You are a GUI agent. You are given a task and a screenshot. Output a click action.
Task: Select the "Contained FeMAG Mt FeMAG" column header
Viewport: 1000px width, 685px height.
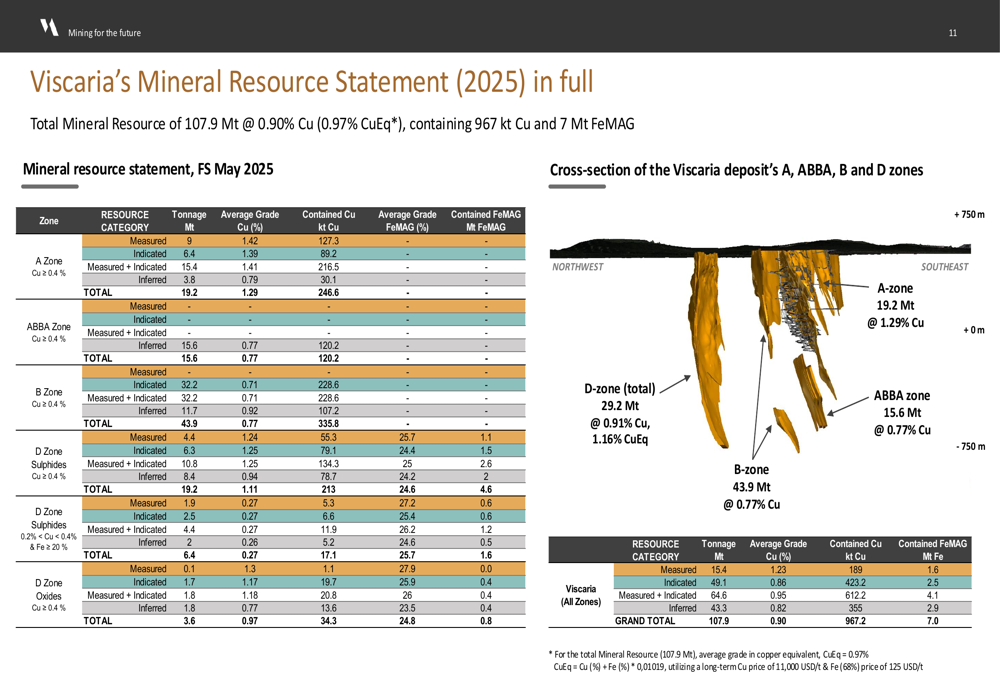[x=486, y=221]
